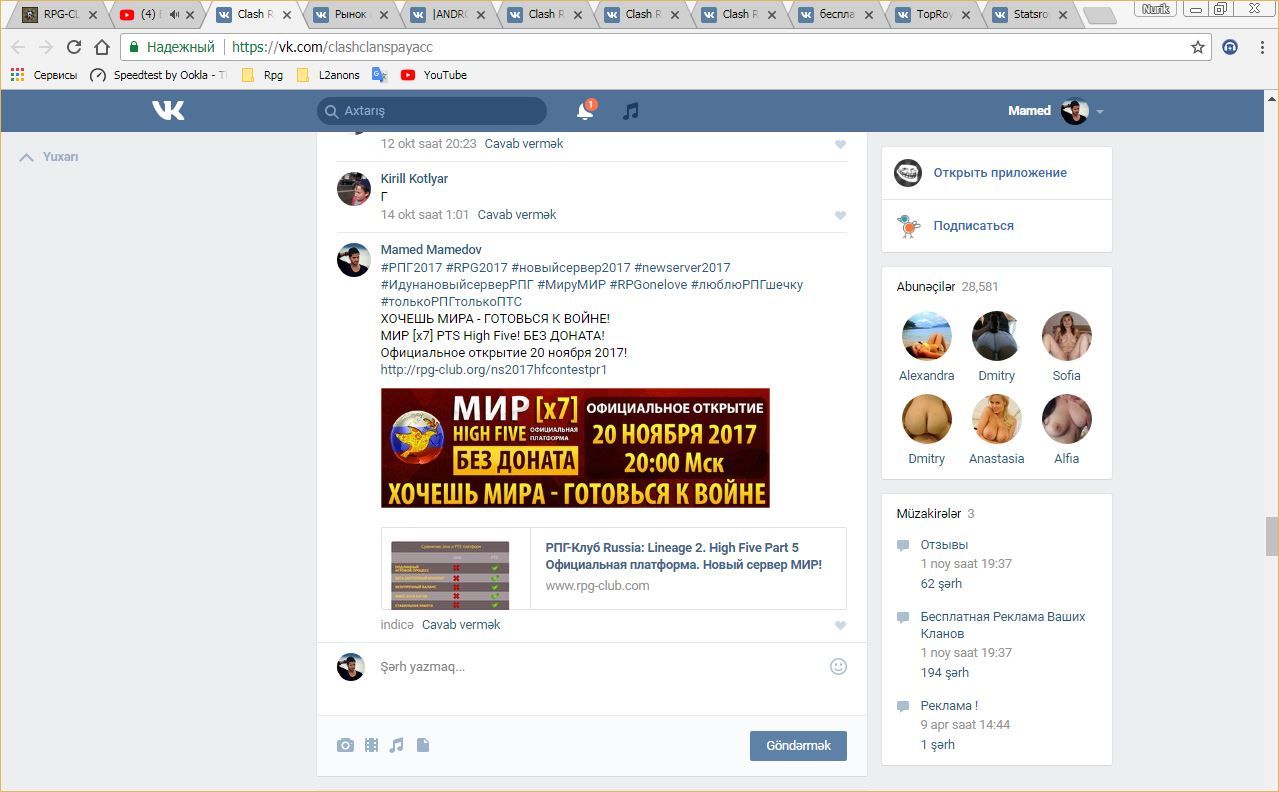Image resolution: width=1279 pixels, height=792 pixels.
Task: View site security info lock icon
Action: coord(133,47)
